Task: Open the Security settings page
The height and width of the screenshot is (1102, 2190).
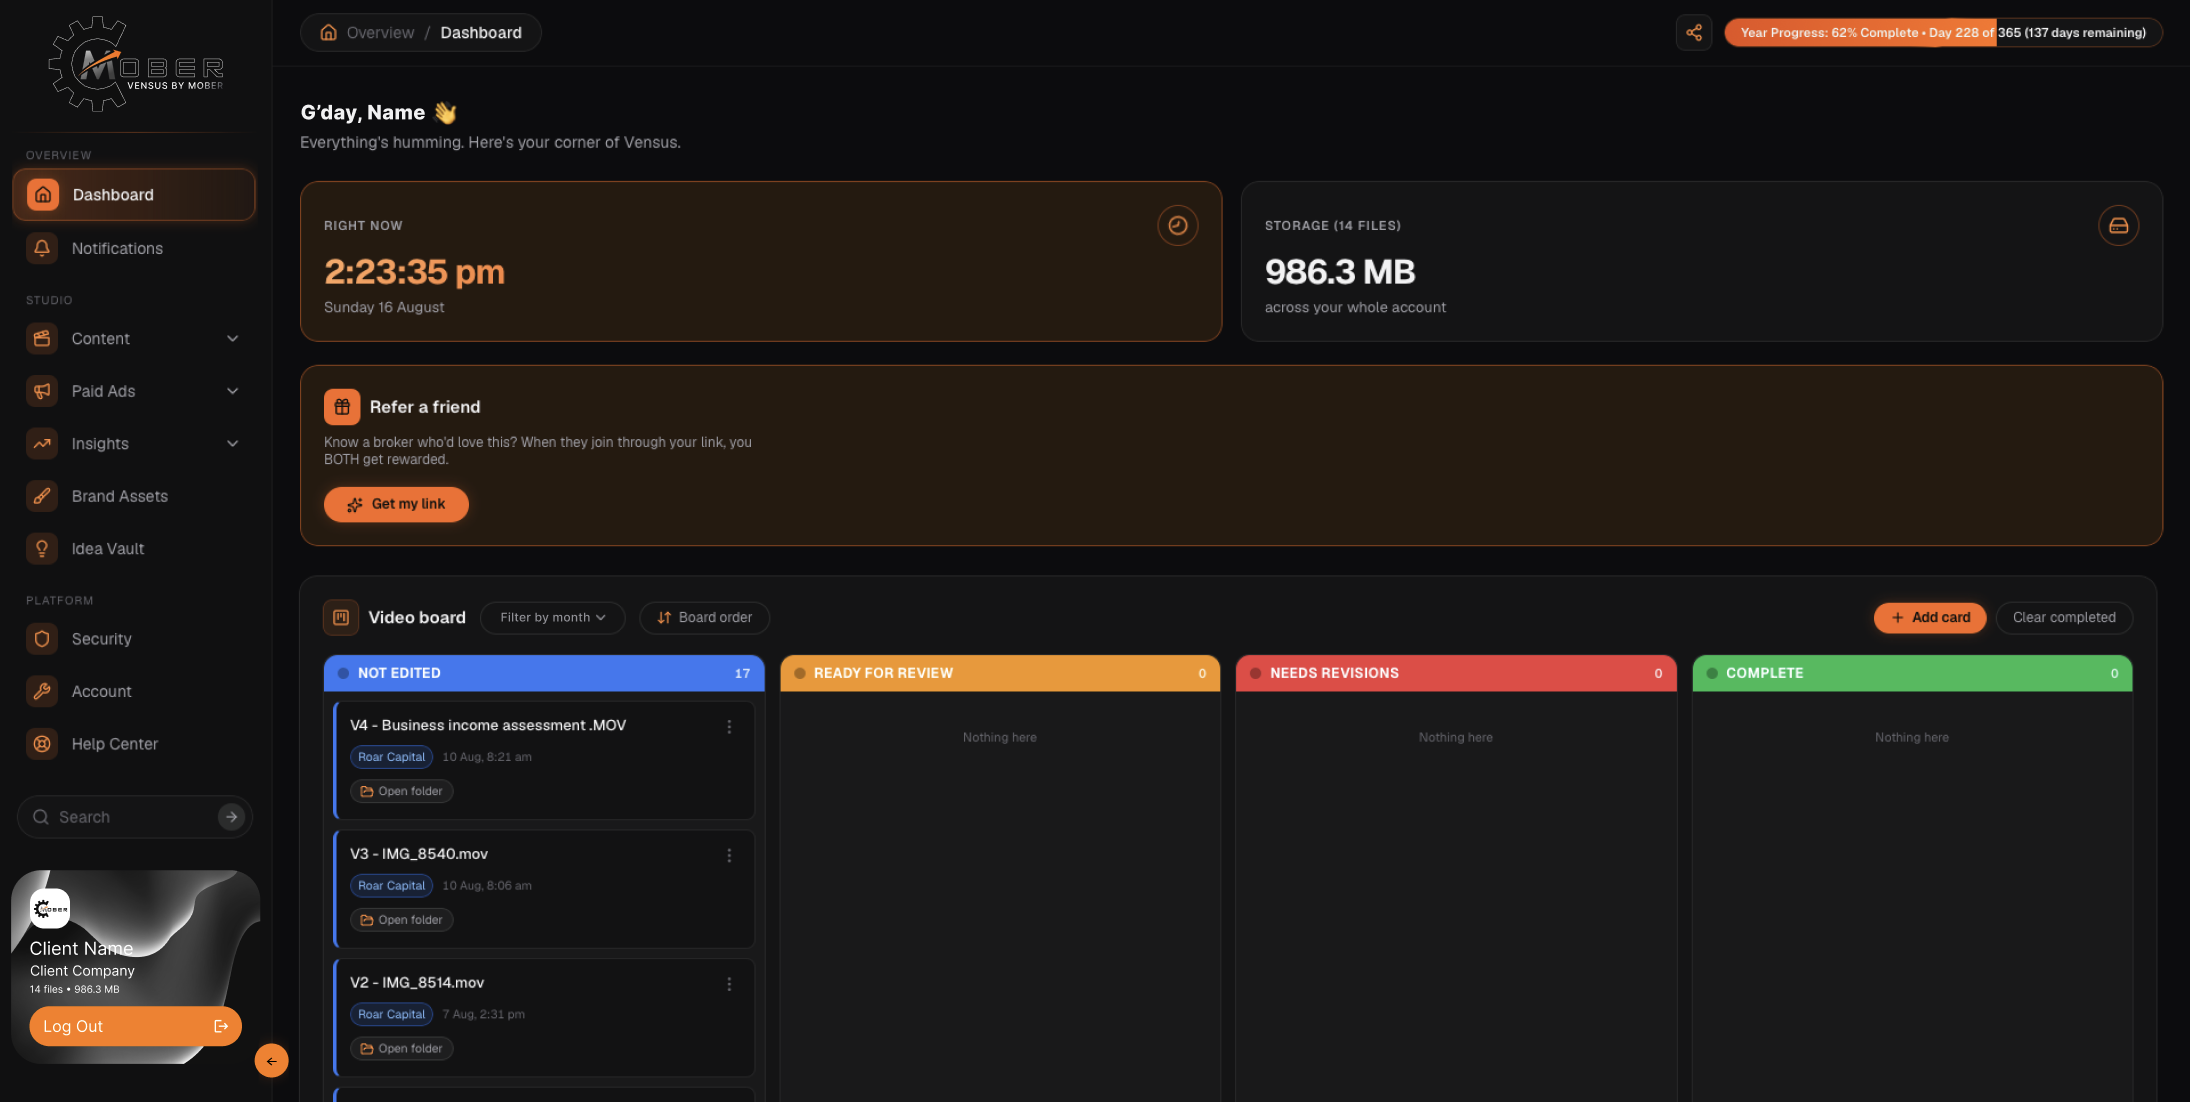Action: point(134,639)
